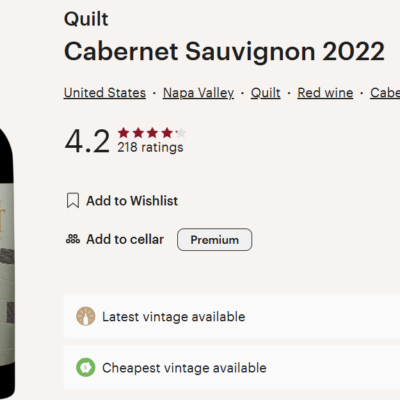Click the Cabernet Sauvignon 2022 title
The width and height of the screenshot is (400, 400).
point(224,52)
